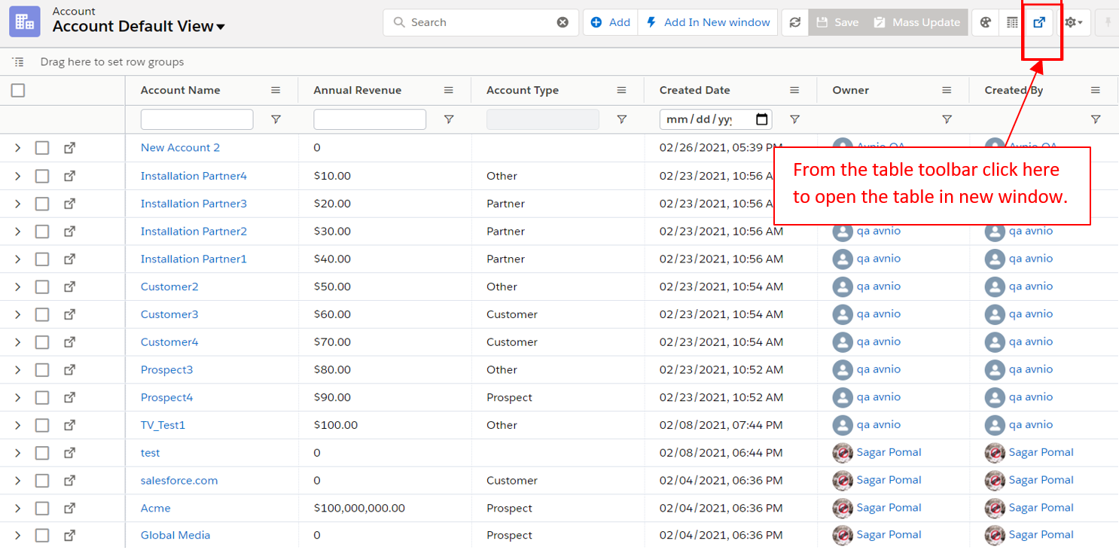Check the box for the Acme row
The image size is (1119, 548).
(x=42, y=508)
